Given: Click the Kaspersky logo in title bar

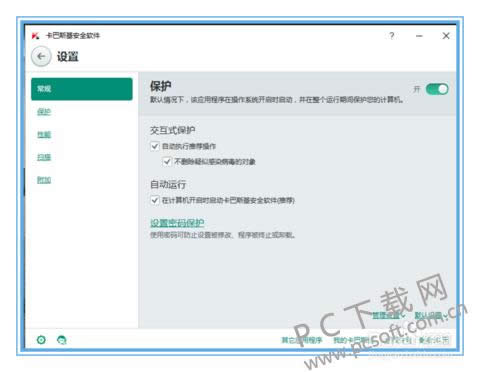Looking at the screenshot, I should click(35, 36).
